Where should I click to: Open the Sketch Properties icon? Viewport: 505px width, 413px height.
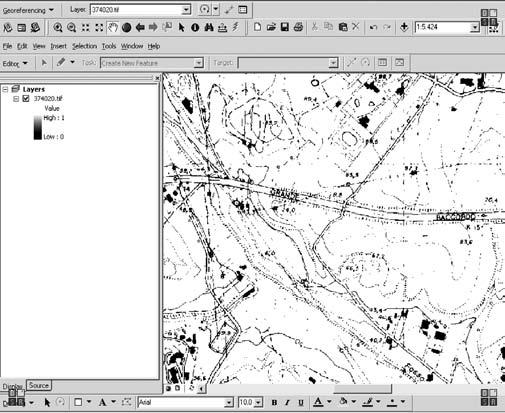pos(399,62)
